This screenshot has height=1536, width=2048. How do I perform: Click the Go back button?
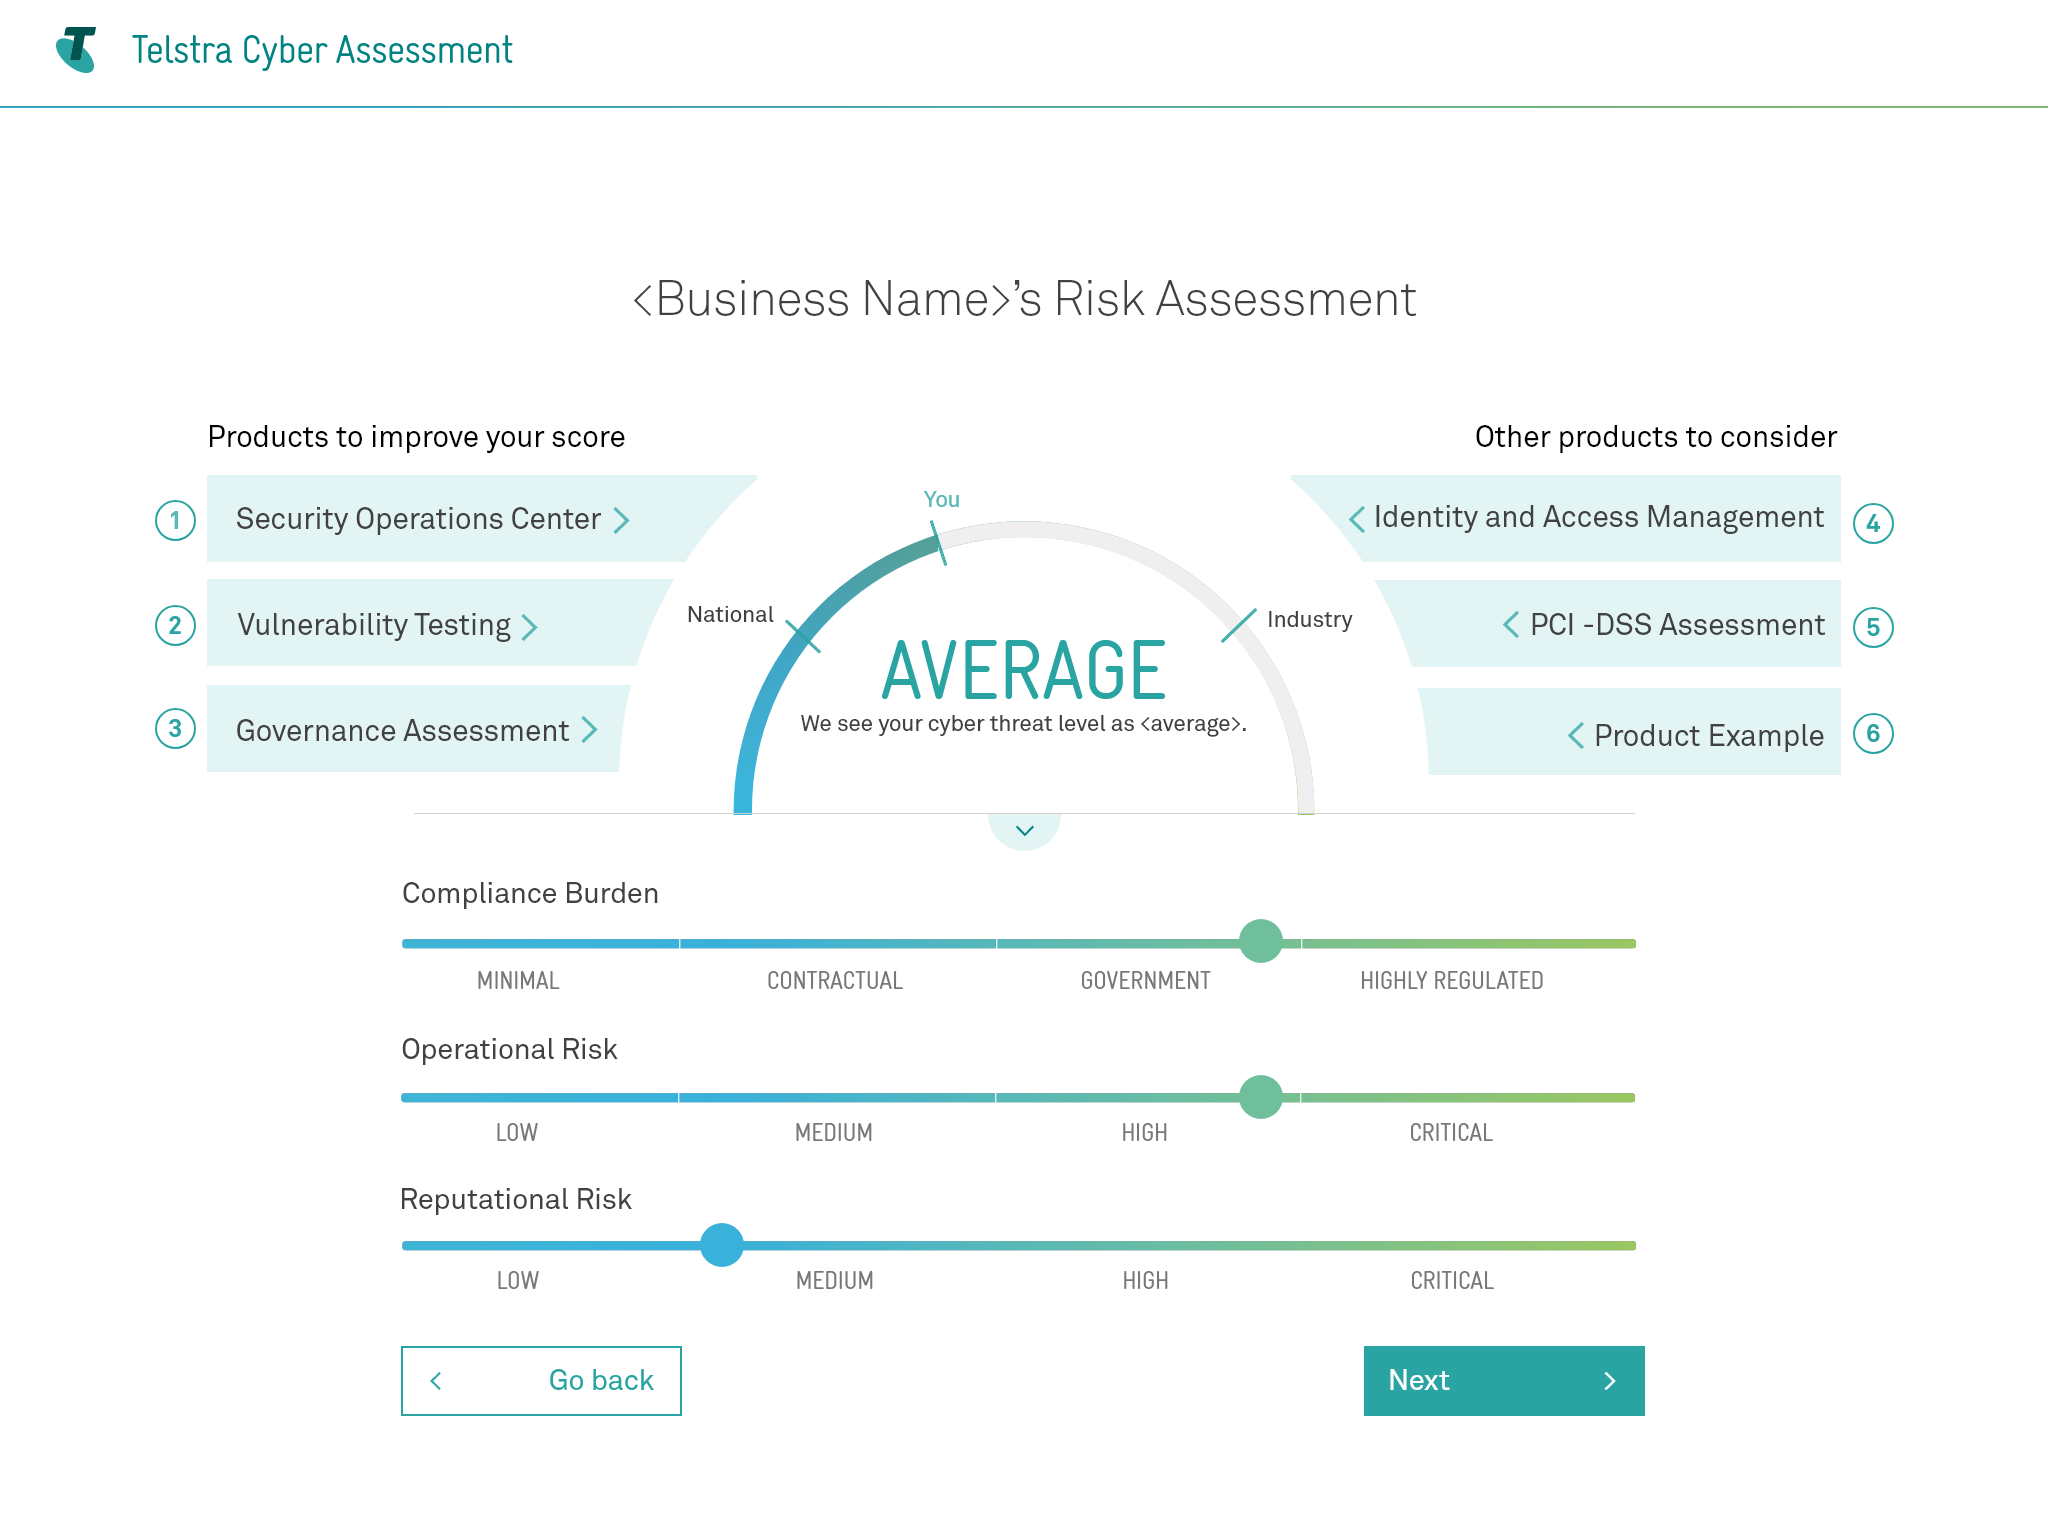click(541, 1380)
